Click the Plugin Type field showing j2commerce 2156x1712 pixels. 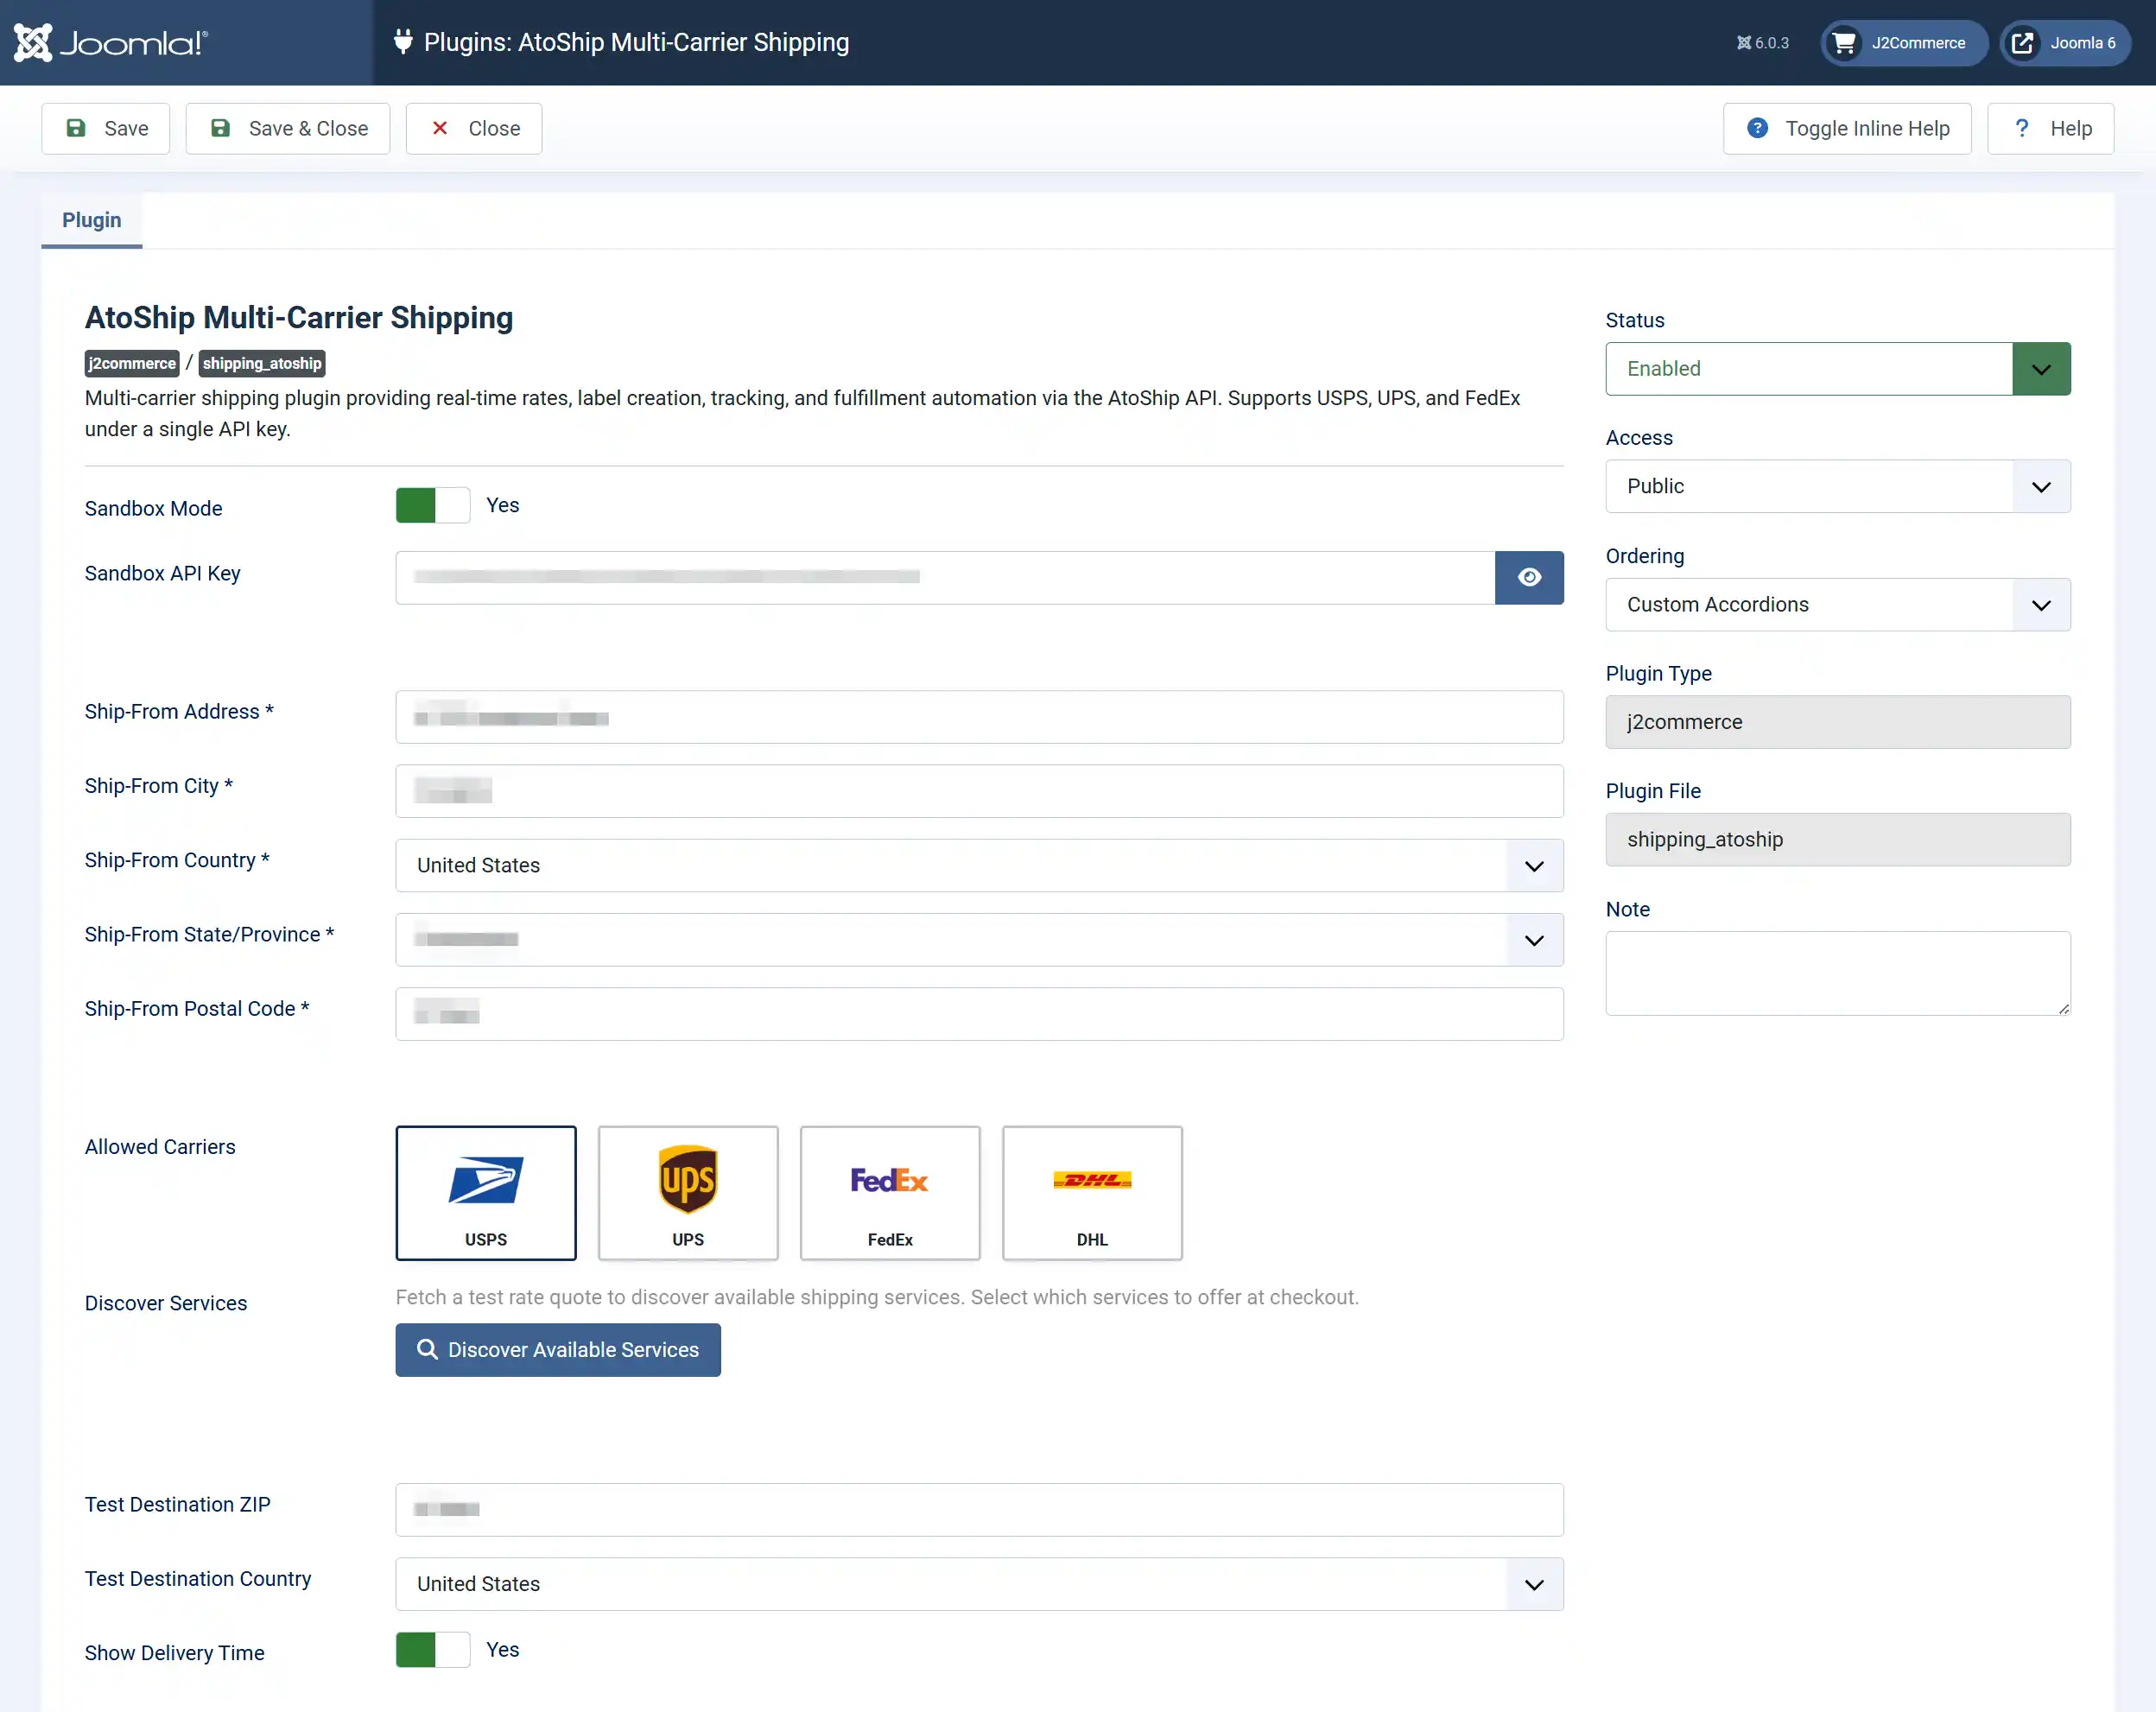1838,722
